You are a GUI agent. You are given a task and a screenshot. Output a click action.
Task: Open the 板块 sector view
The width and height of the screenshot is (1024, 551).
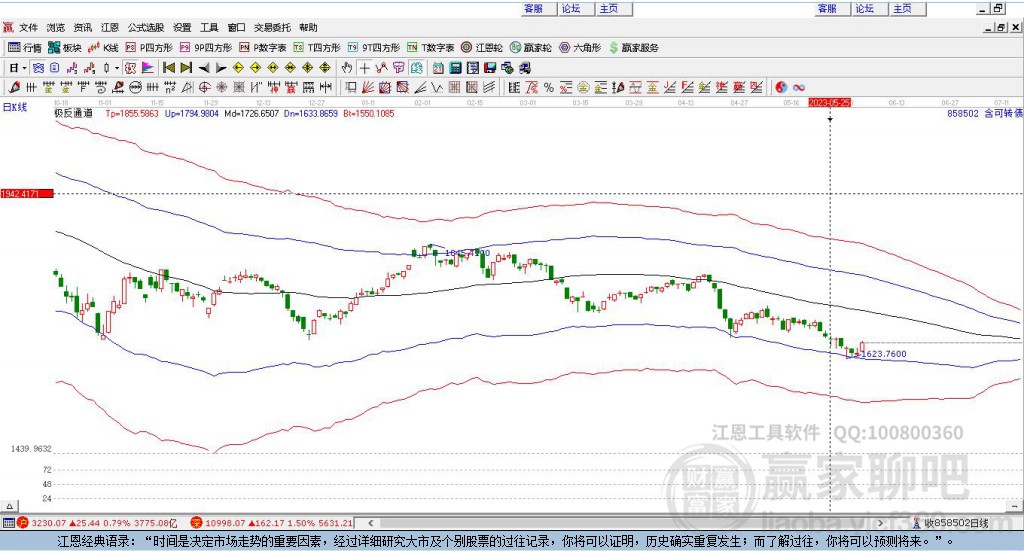pyautogui.click(x=65, y=48)
